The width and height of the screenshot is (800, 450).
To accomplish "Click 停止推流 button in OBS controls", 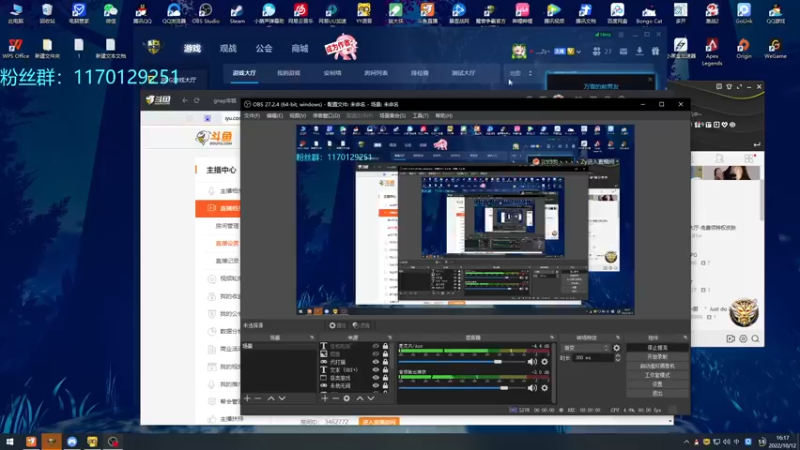I will [657, 347].
